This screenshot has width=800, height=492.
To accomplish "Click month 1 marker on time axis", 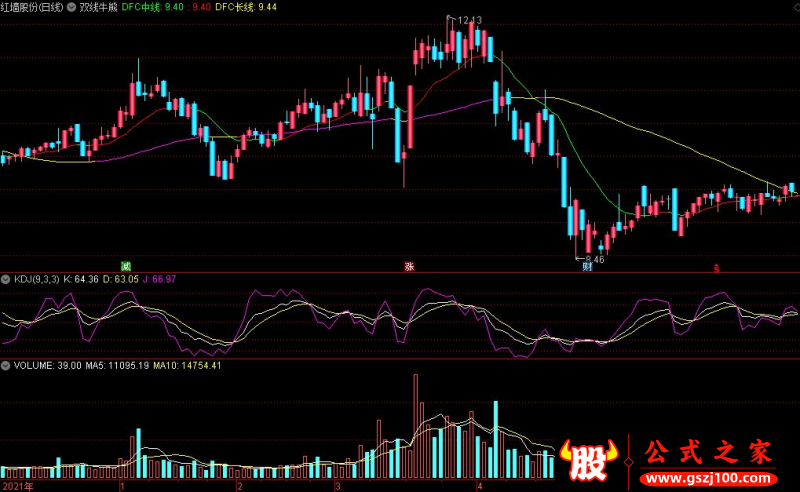I will [x=122, y=486].
